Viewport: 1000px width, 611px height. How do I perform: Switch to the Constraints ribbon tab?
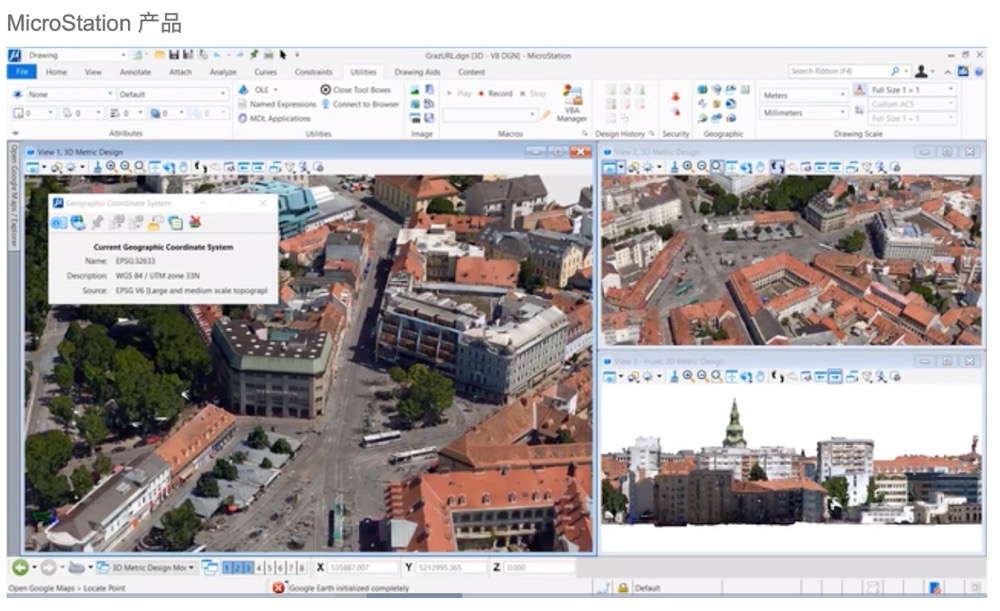click(313, 72)
